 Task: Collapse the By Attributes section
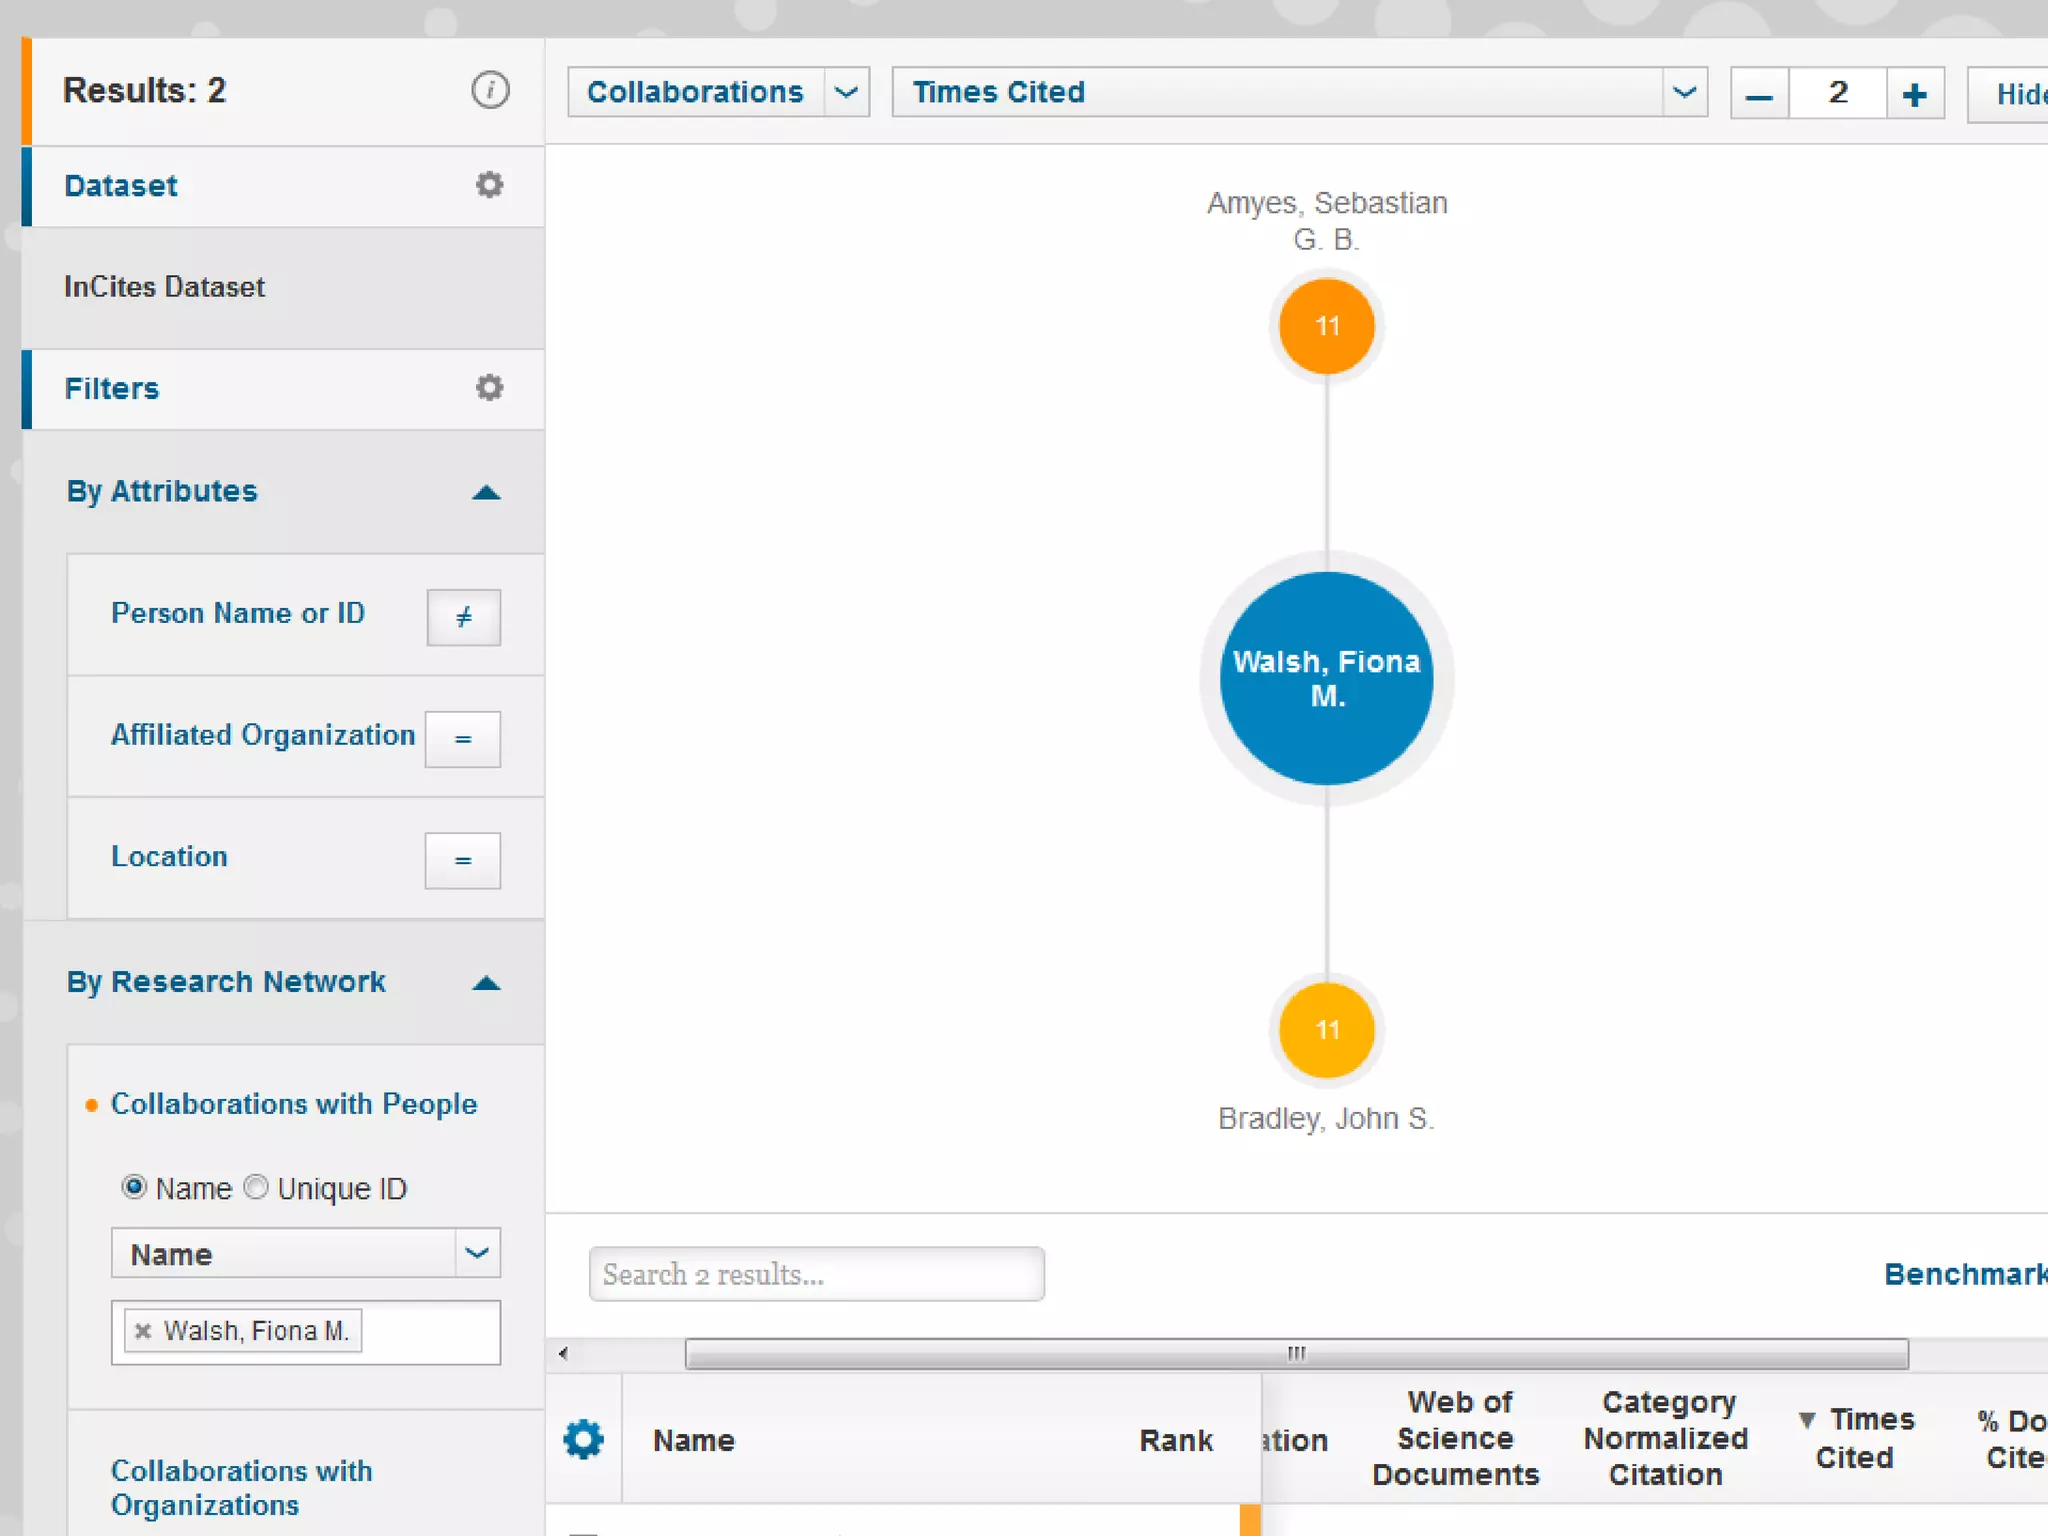[486, 492]
